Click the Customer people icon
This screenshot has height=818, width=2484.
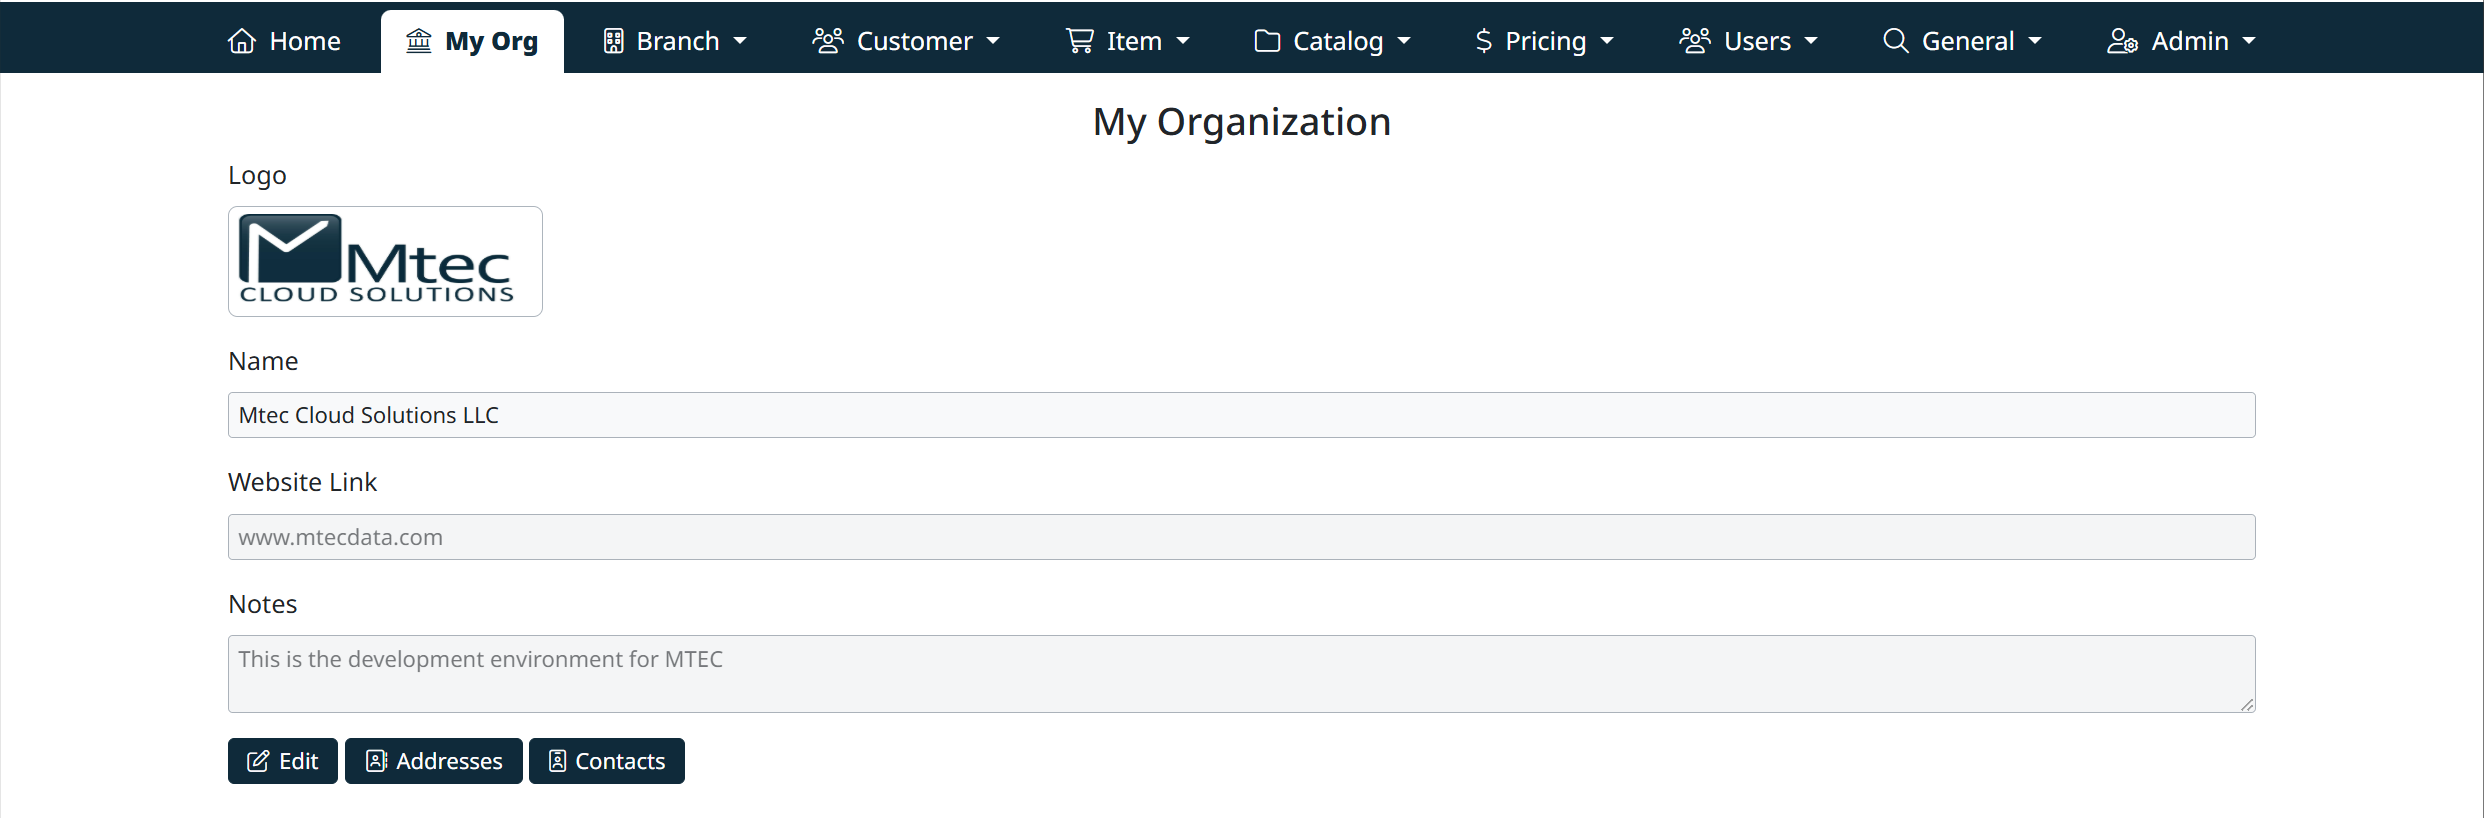click(x=828, y=41)
